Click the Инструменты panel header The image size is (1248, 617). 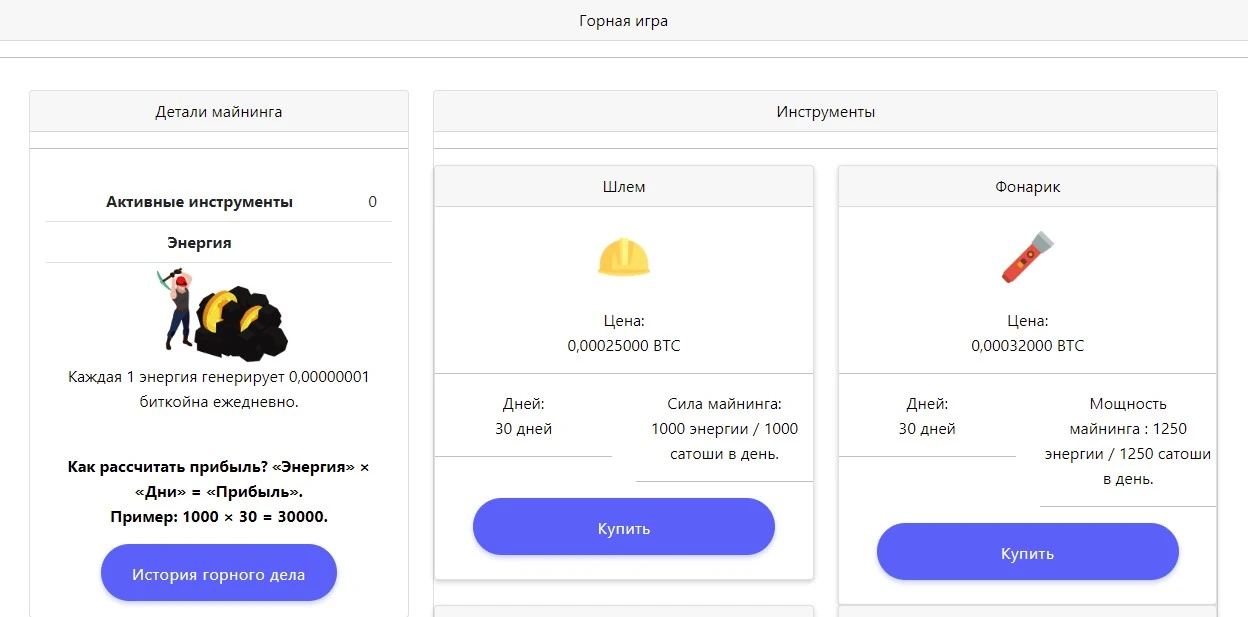pos(826,111)
